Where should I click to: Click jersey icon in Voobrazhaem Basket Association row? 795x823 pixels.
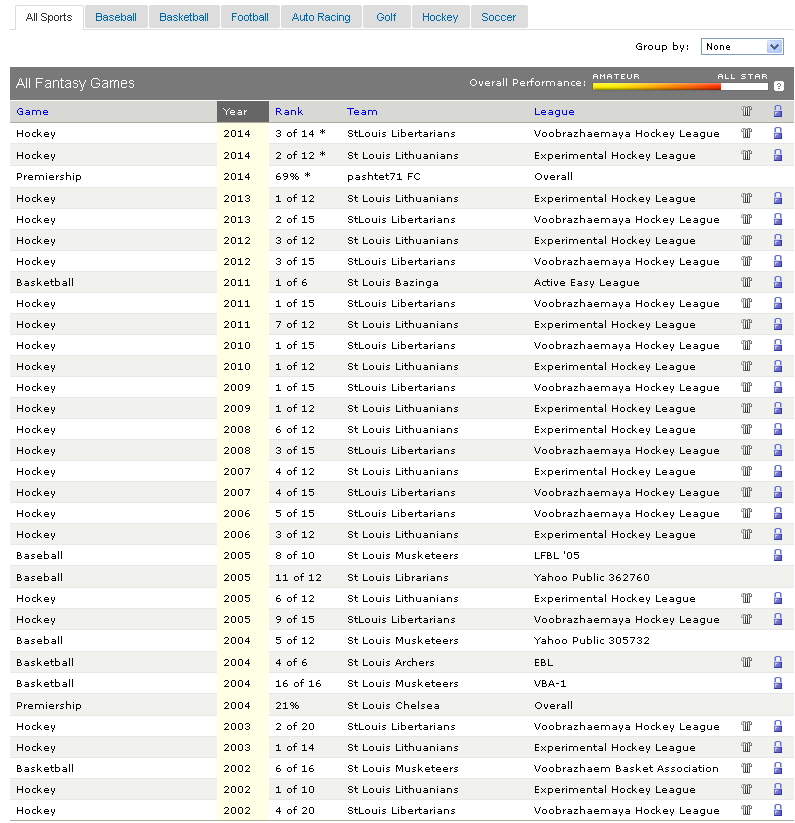pos(746,769)
